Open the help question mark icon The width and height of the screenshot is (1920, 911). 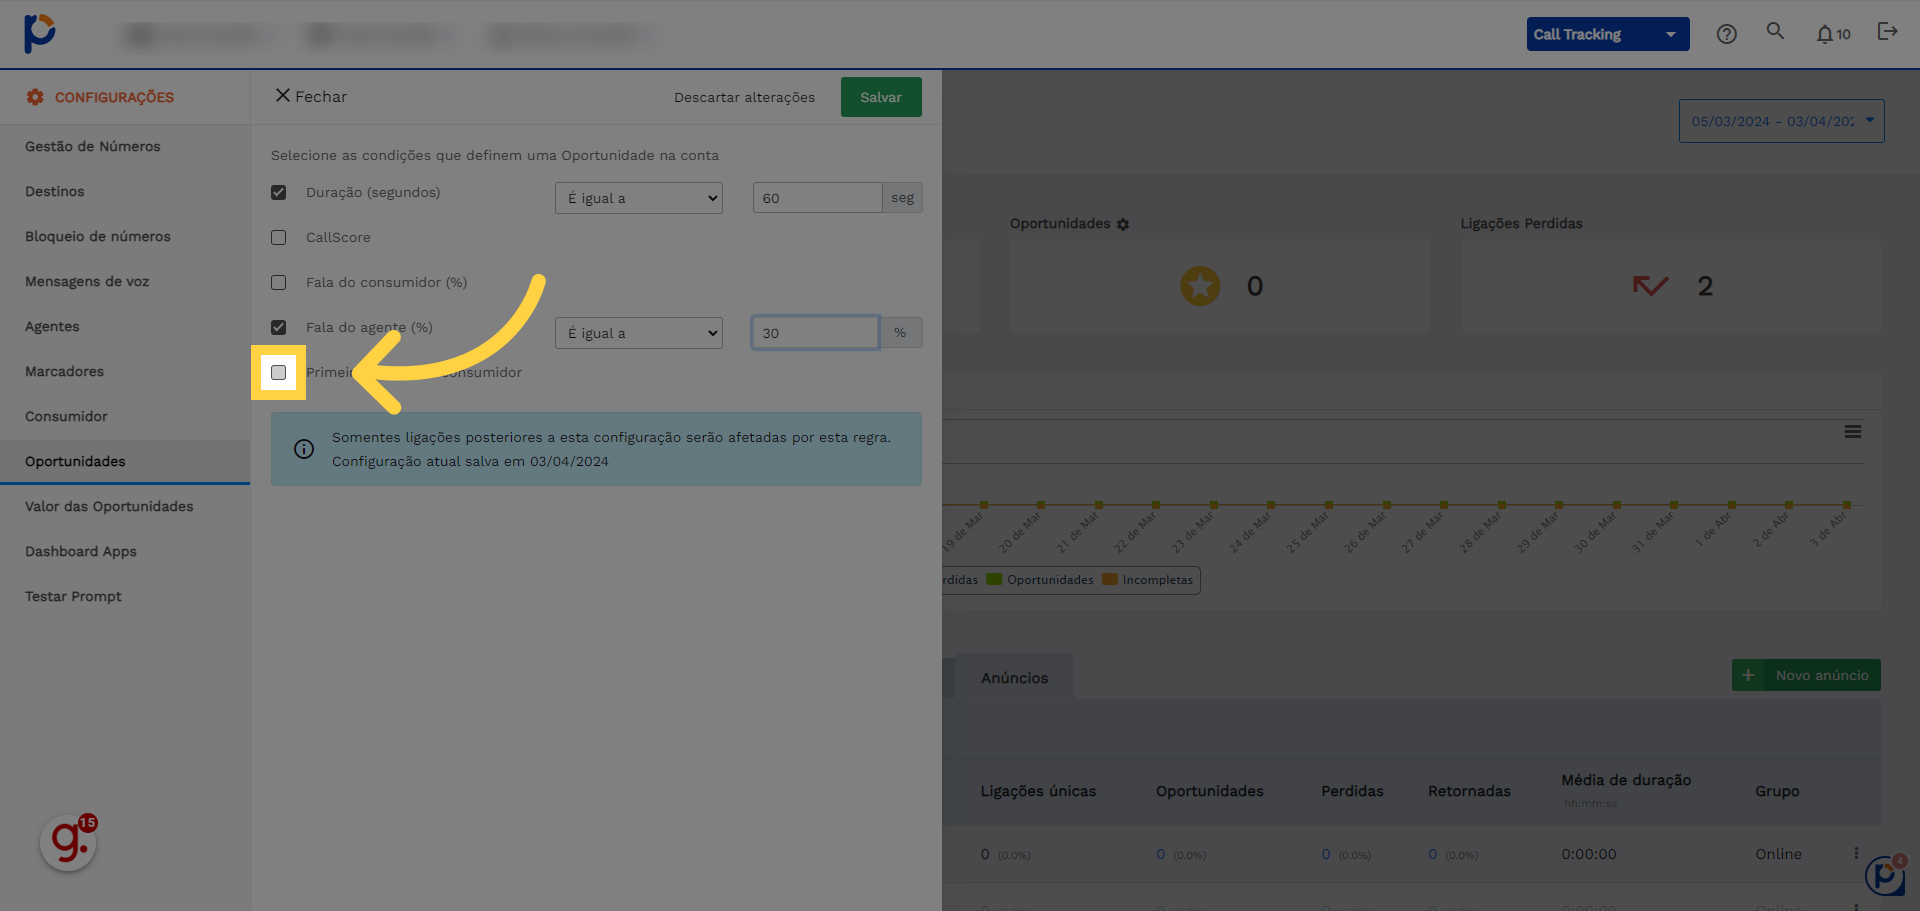pyautogui.click(x=1726, y=34)
